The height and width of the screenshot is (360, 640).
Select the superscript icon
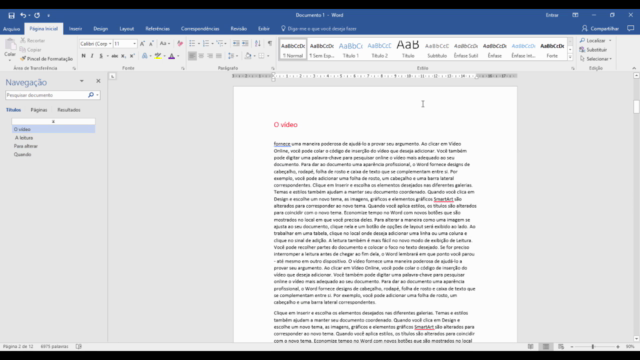132,56
